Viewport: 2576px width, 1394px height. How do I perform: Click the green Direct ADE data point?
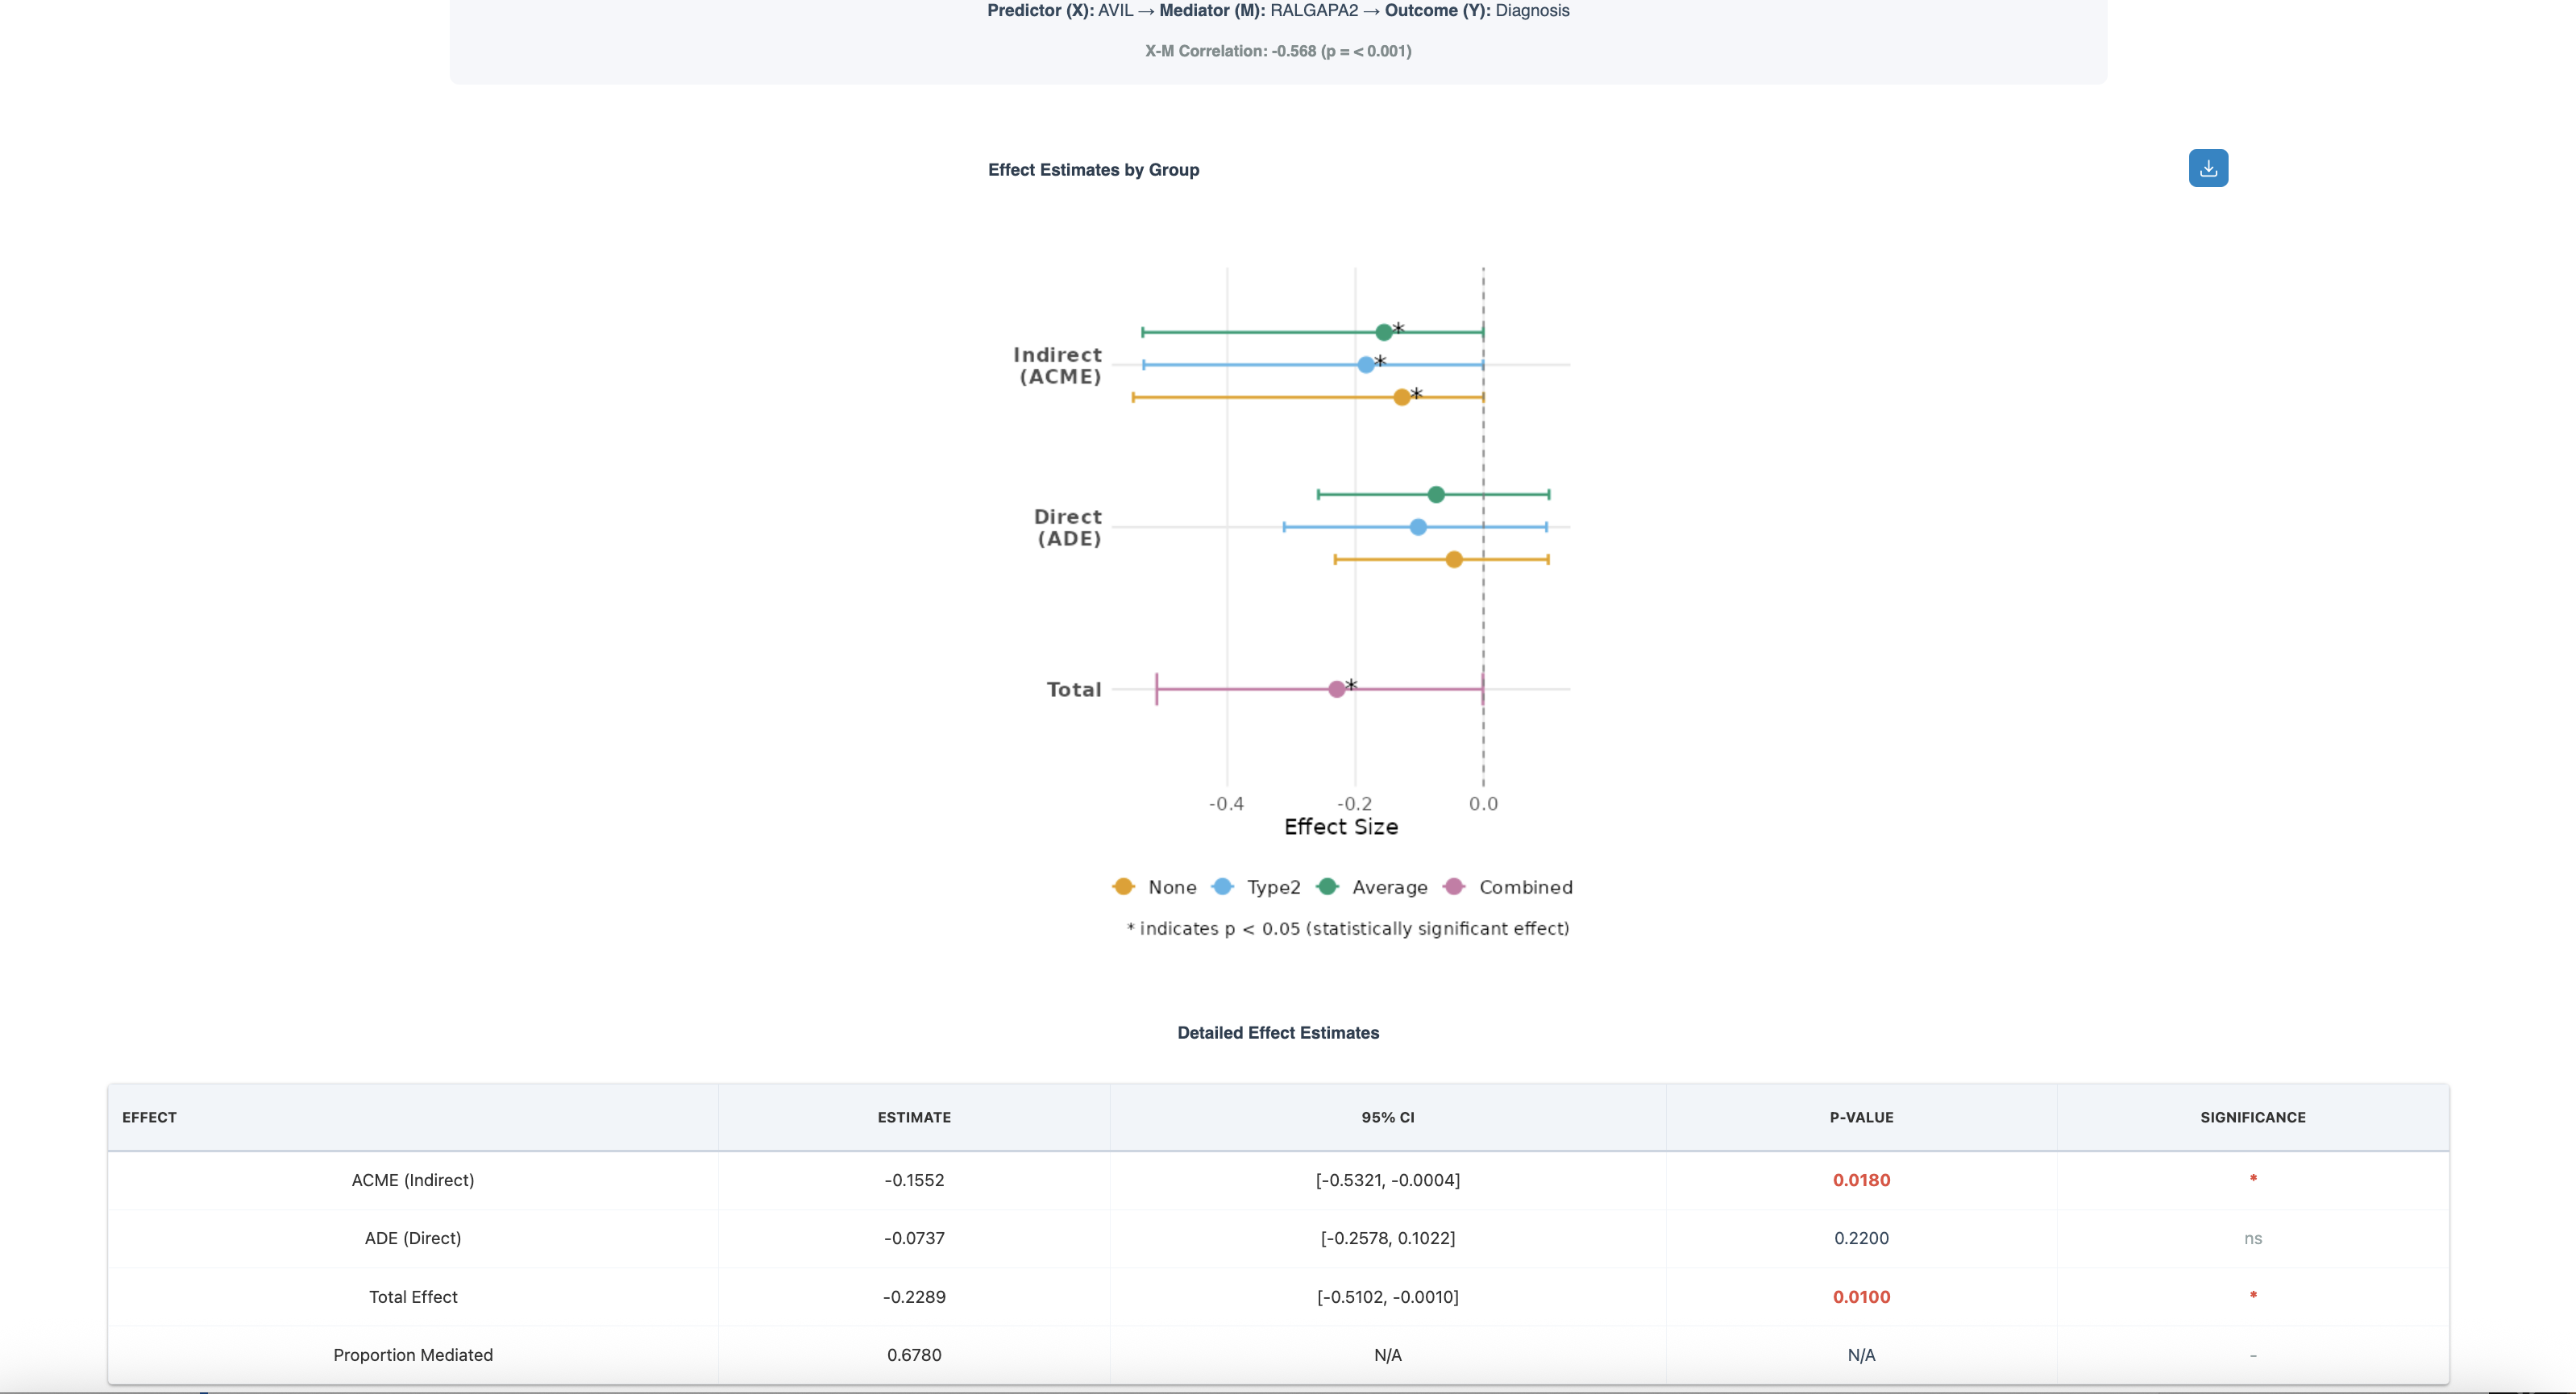click(x=1436, y=494)
